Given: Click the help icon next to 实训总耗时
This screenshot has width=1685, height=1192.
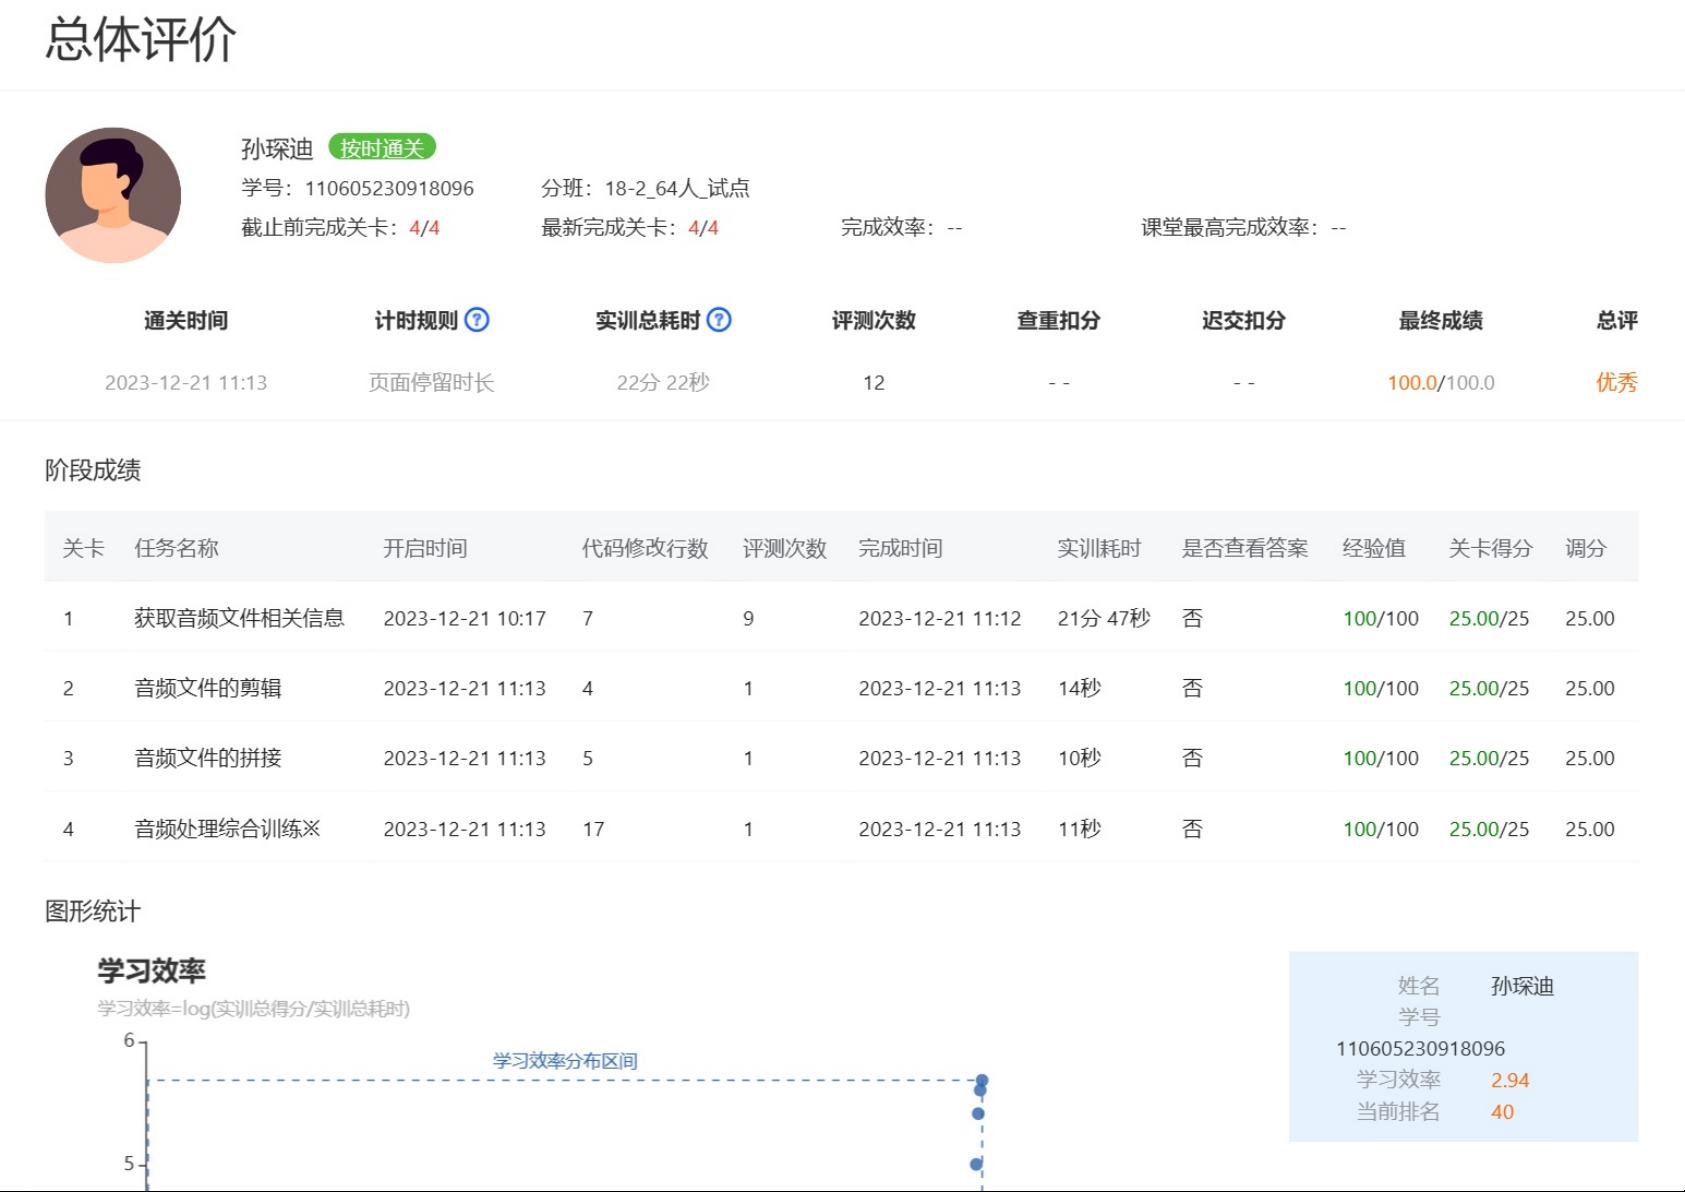Looking at the screenshot, I should tap(718, 320).
